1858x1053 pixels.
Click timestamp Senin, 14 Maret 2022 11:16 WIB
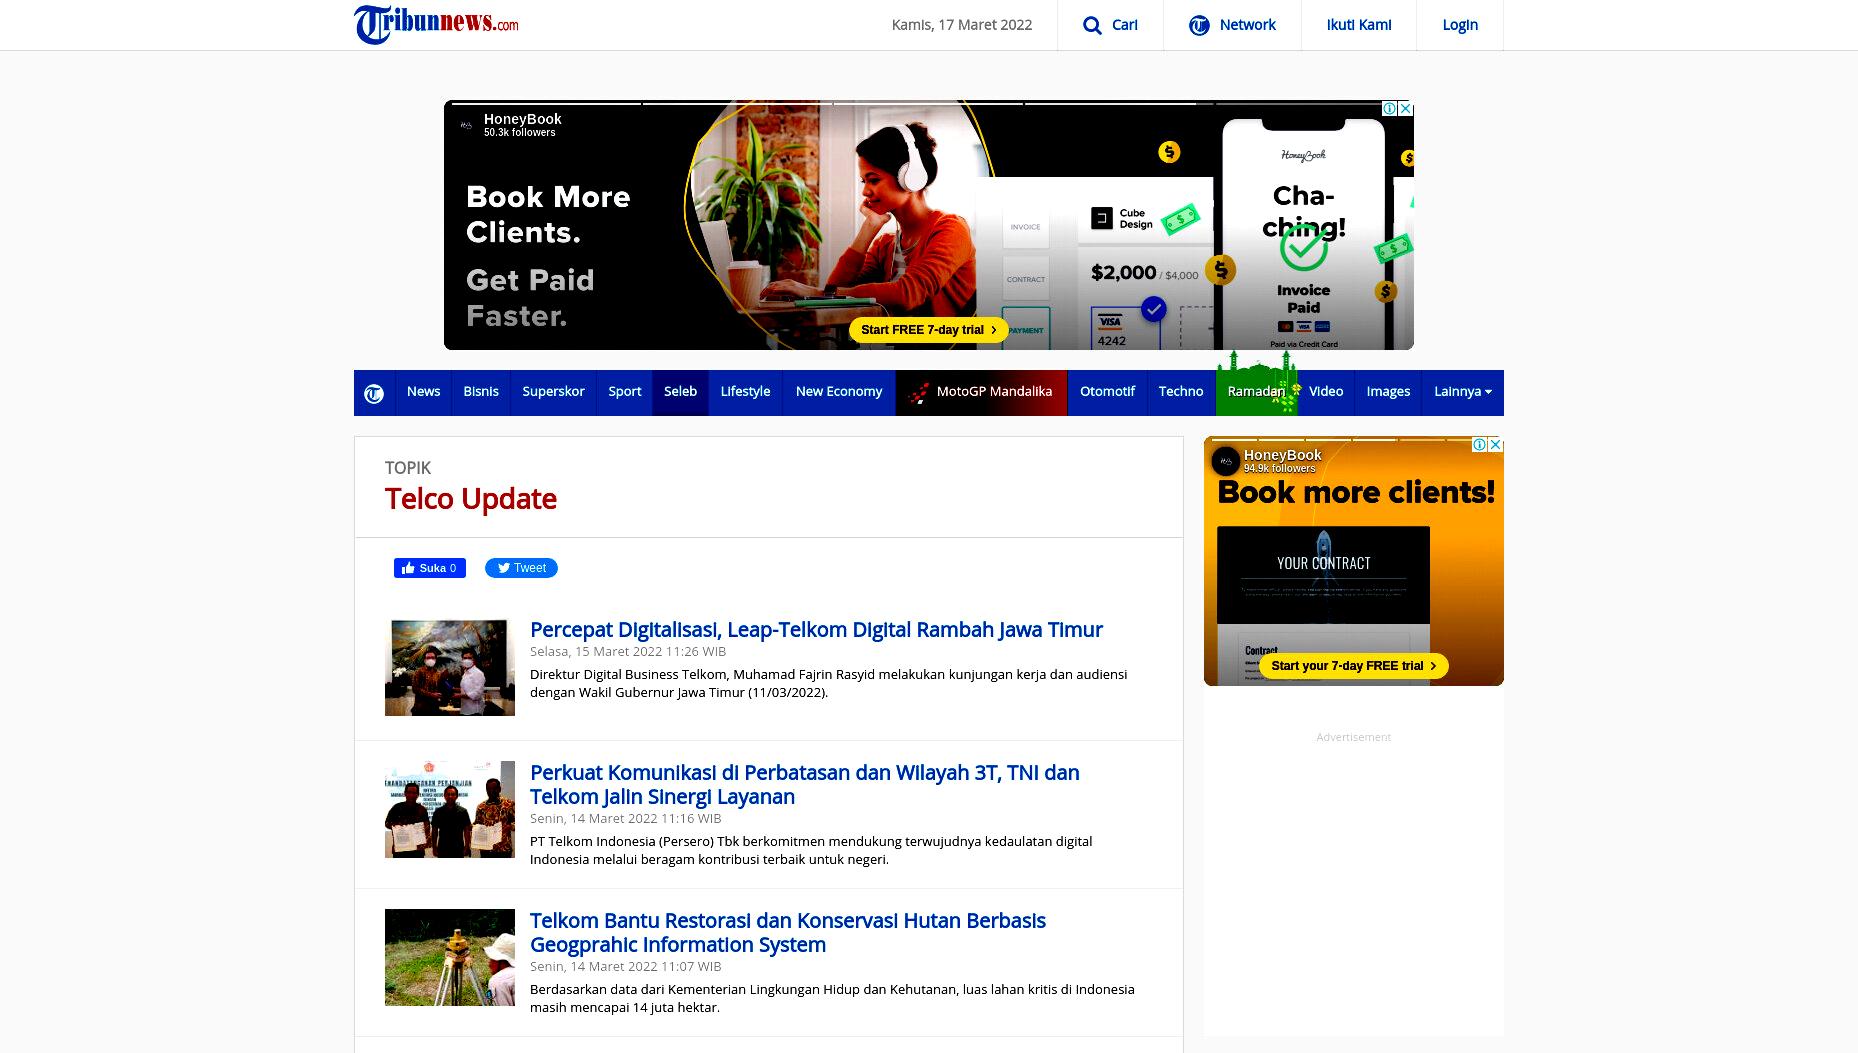(x=625, y=819)
